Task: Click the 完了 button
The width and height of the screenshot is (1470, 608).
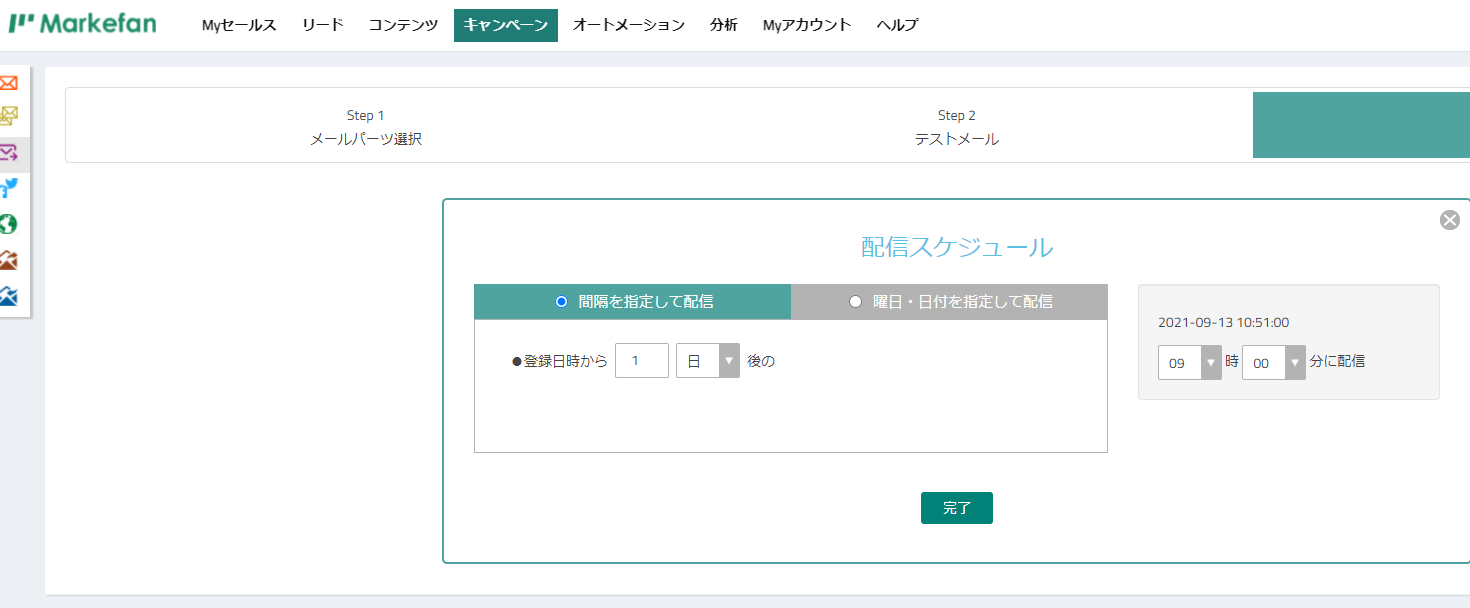Action: click(x=957, y=508)
